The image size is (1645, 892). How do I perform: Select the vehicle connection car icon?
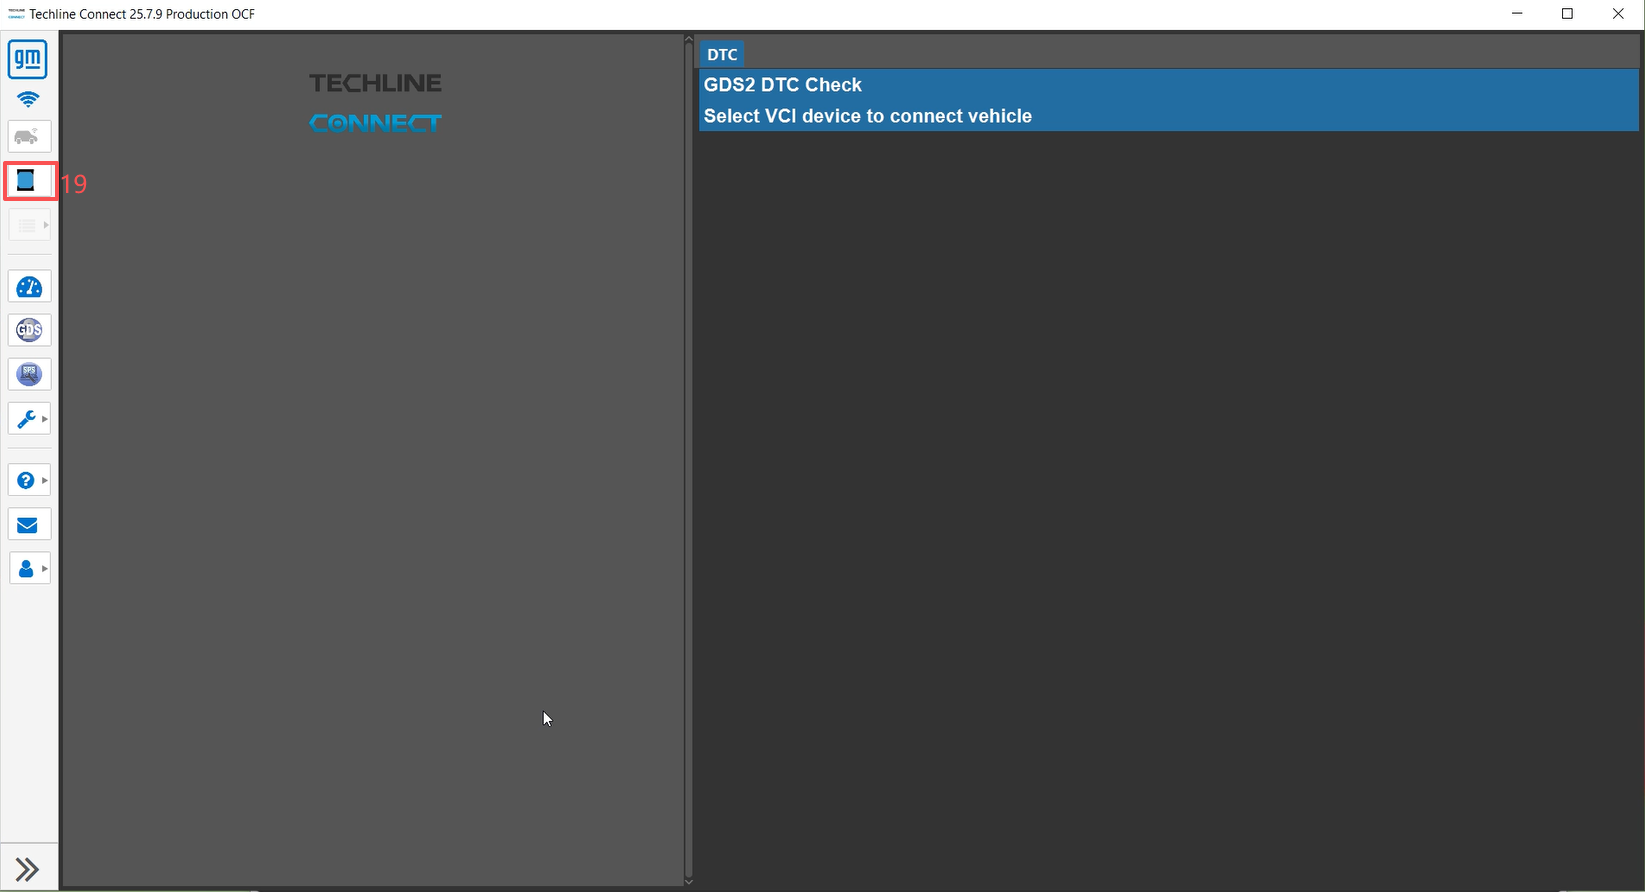coord(29,137)
